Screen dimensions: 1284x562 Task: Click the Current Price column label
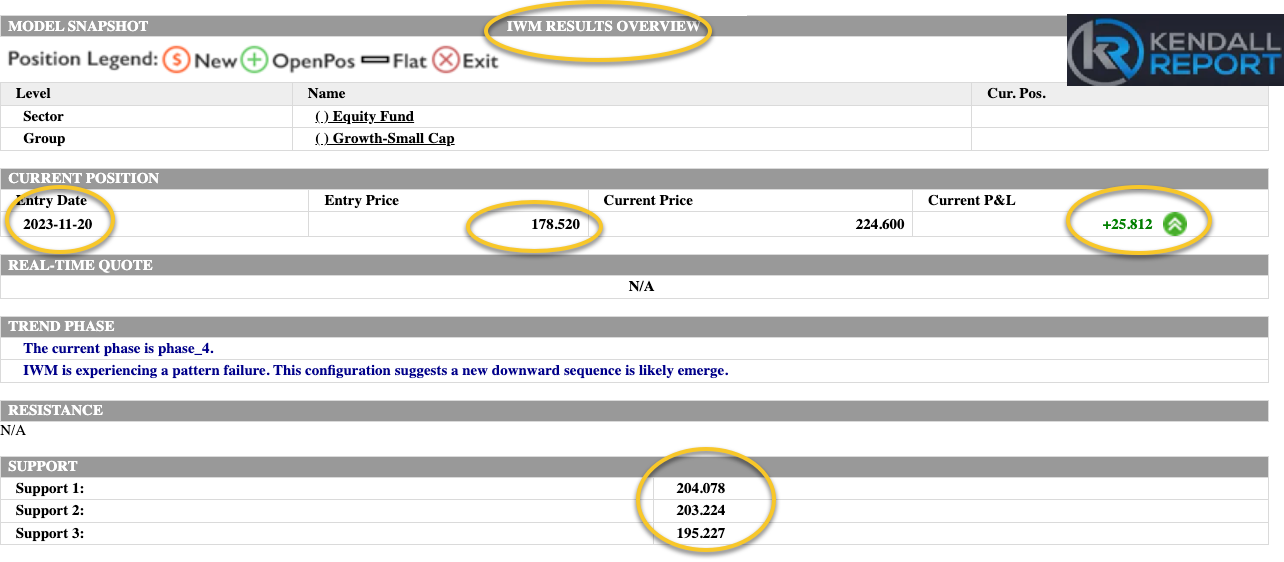coord(648,200)
